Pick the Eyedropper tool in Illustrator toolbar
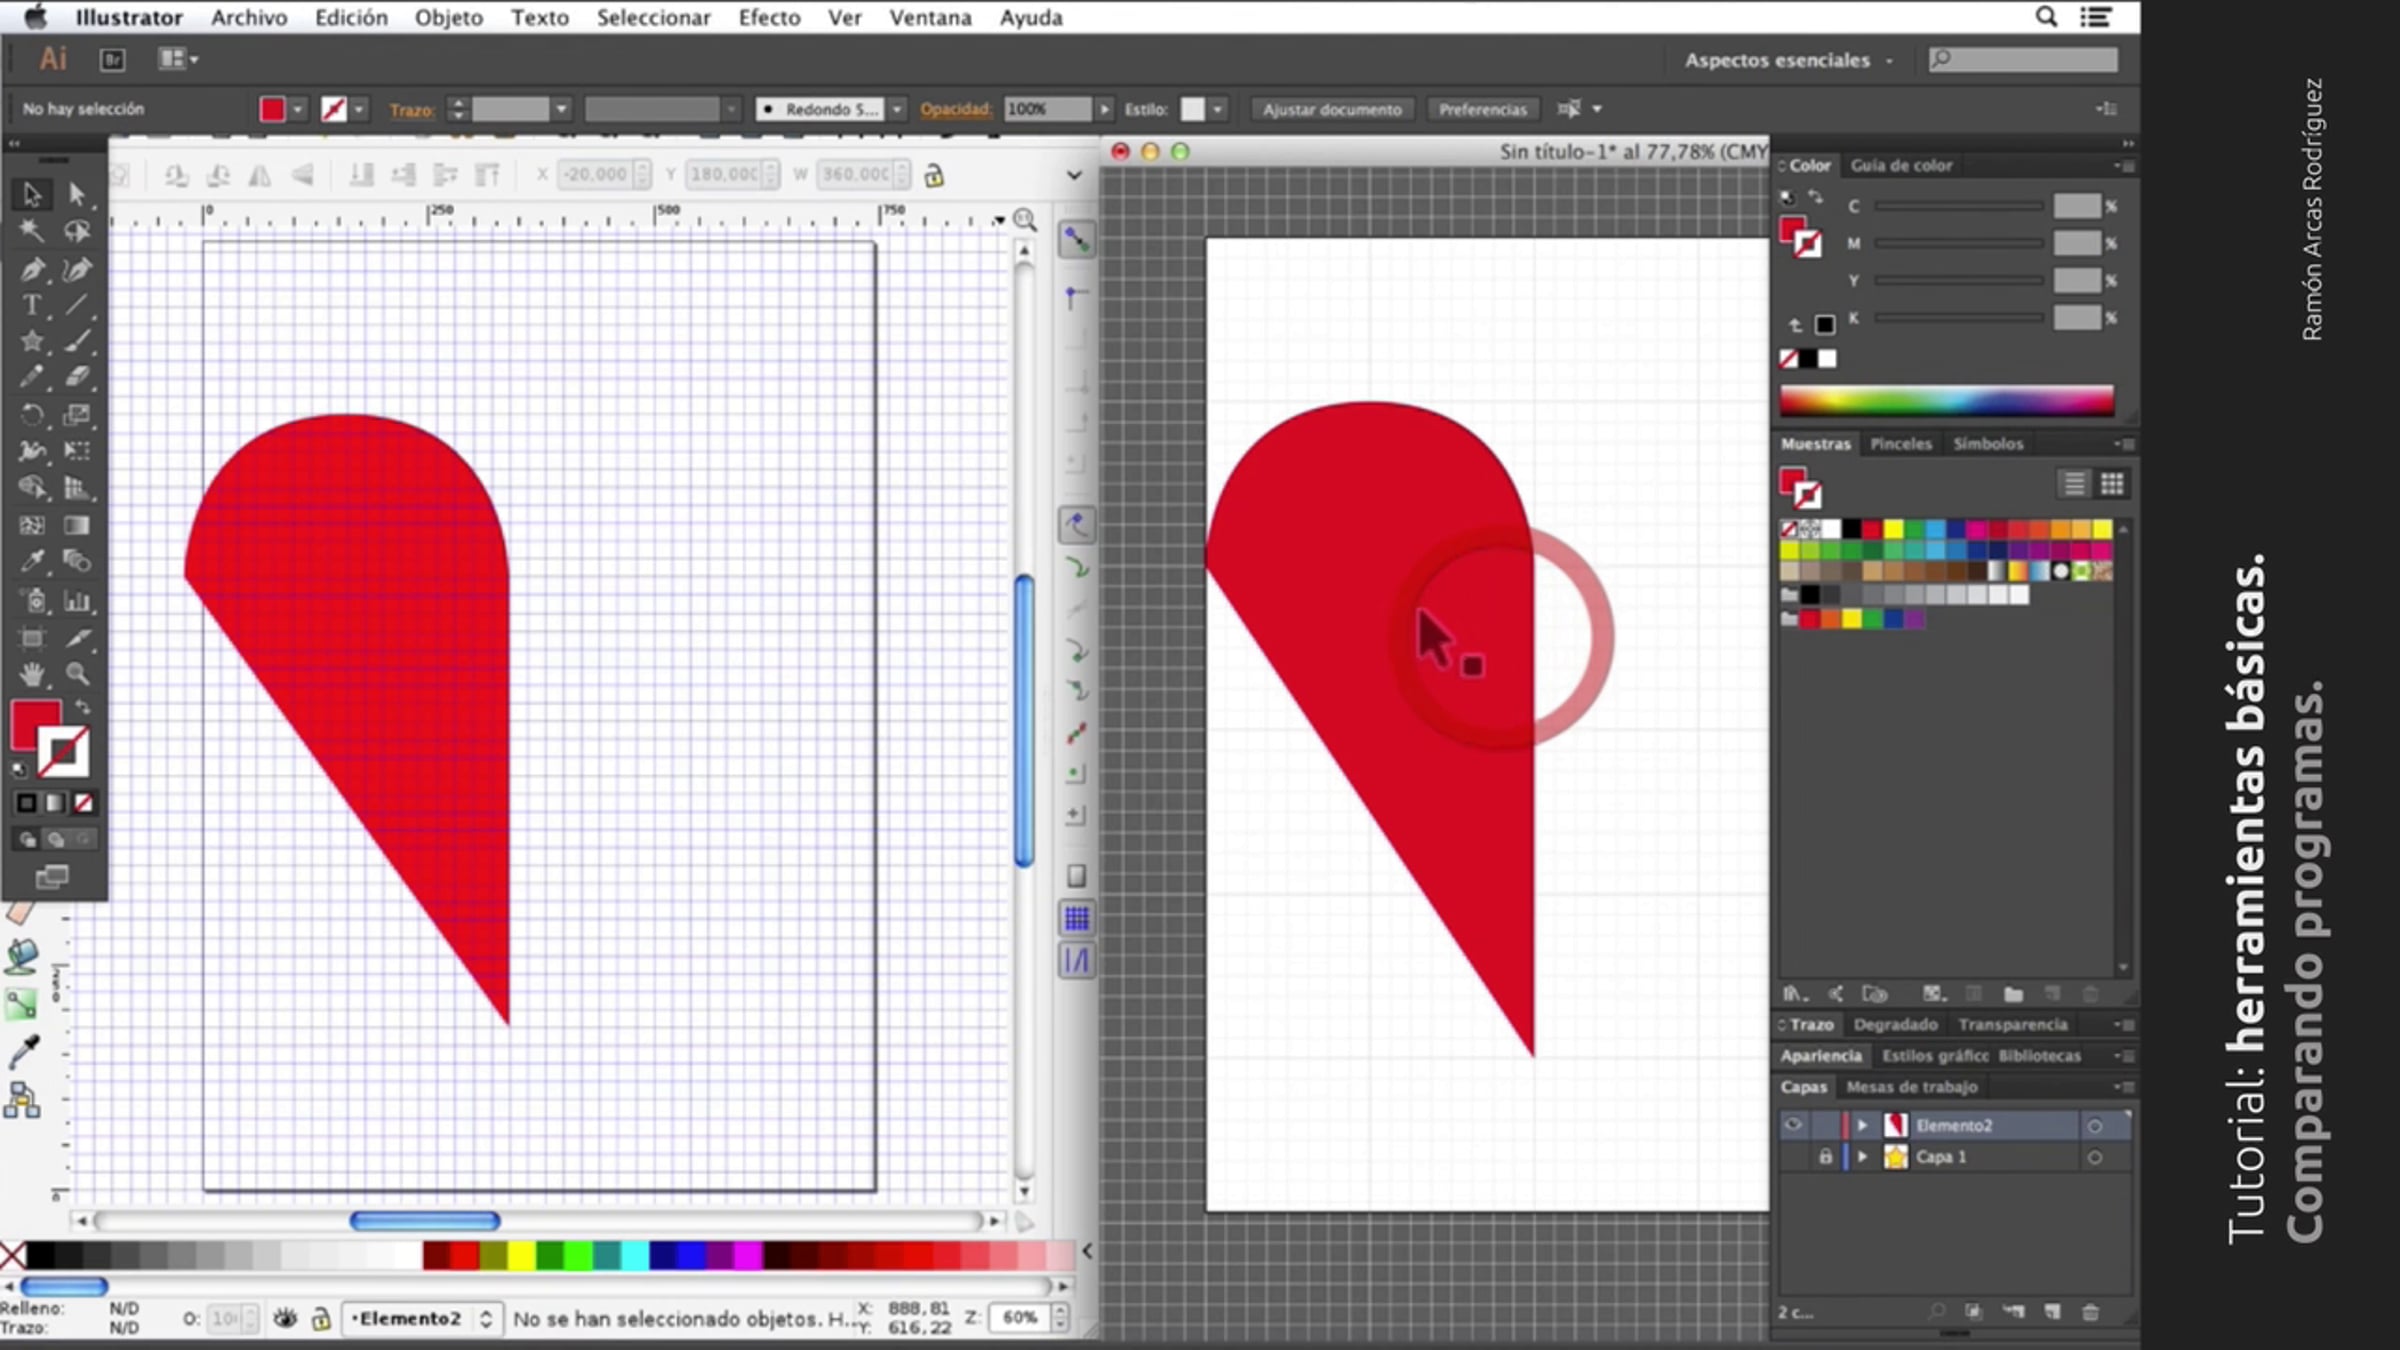Image resolution: width=2400 pixels, height=1350 pixels. click(31, 561)
